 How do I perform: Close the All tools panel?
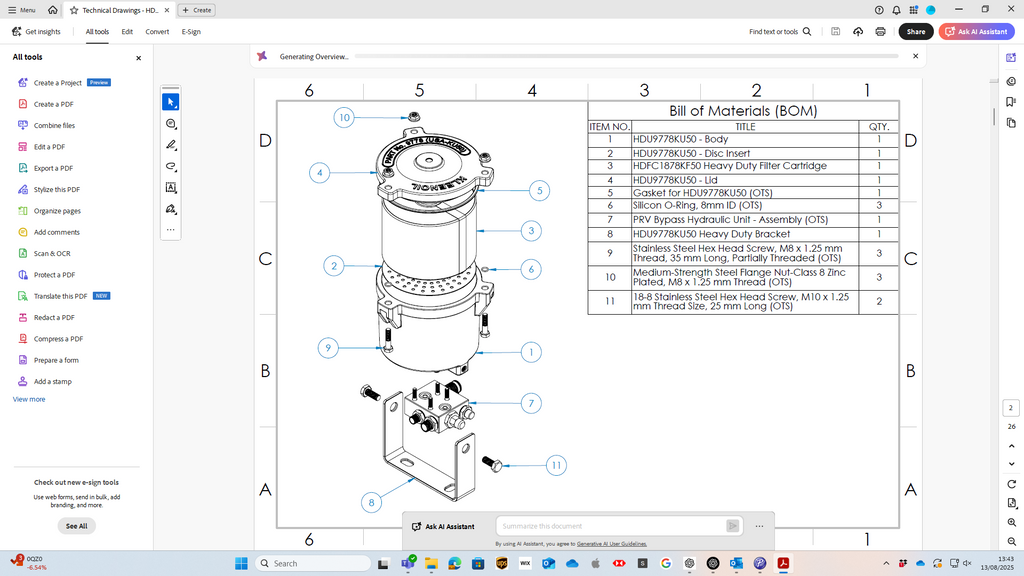(x=138, y=58)
